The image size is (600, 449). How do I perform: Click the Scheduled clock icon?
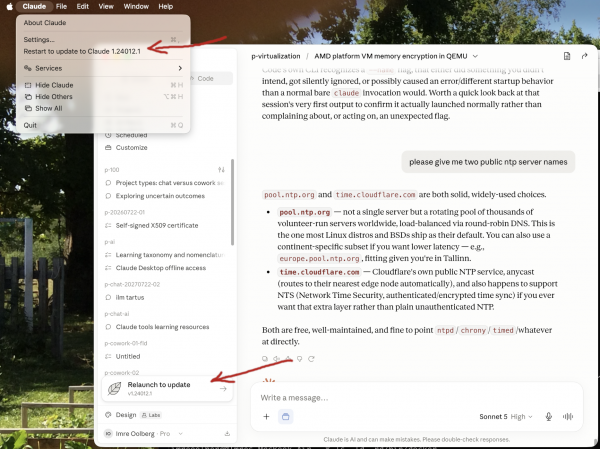108,135
